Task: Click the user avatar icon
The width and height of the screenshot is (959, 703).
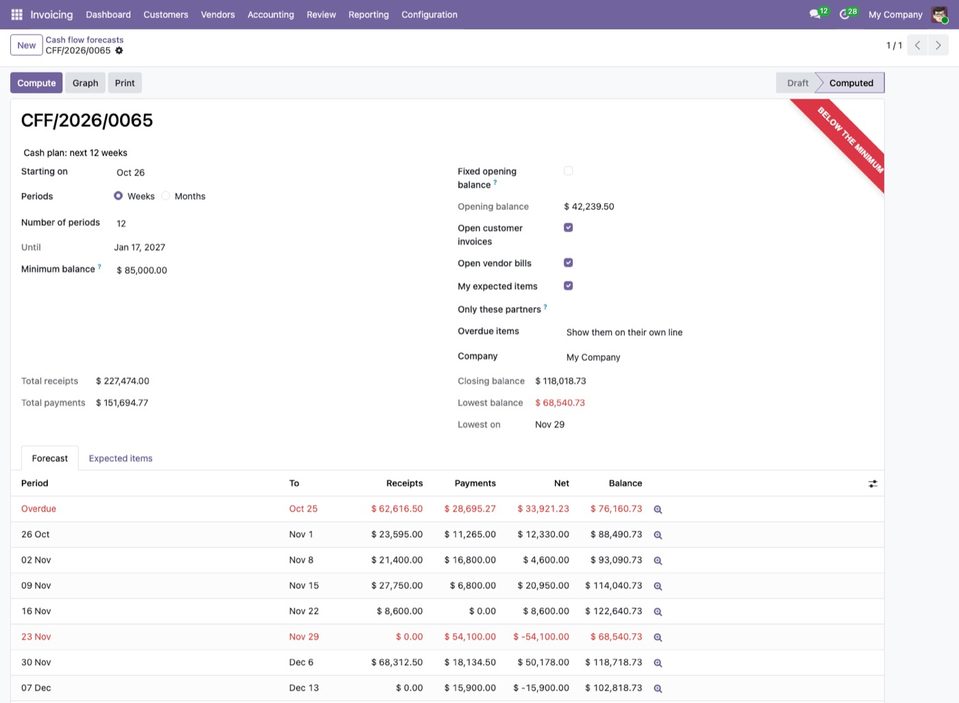Action: point(939,14)
